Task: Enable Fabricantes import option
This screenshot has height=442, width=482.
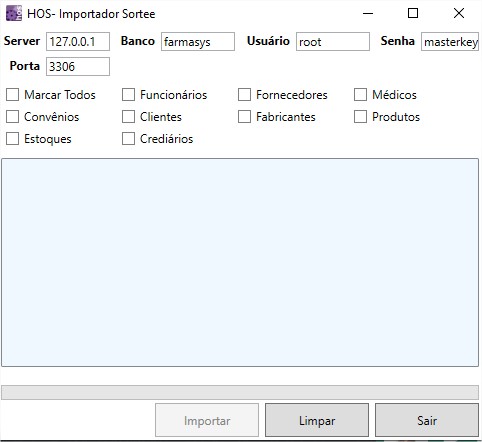Action: pos(244,117)
